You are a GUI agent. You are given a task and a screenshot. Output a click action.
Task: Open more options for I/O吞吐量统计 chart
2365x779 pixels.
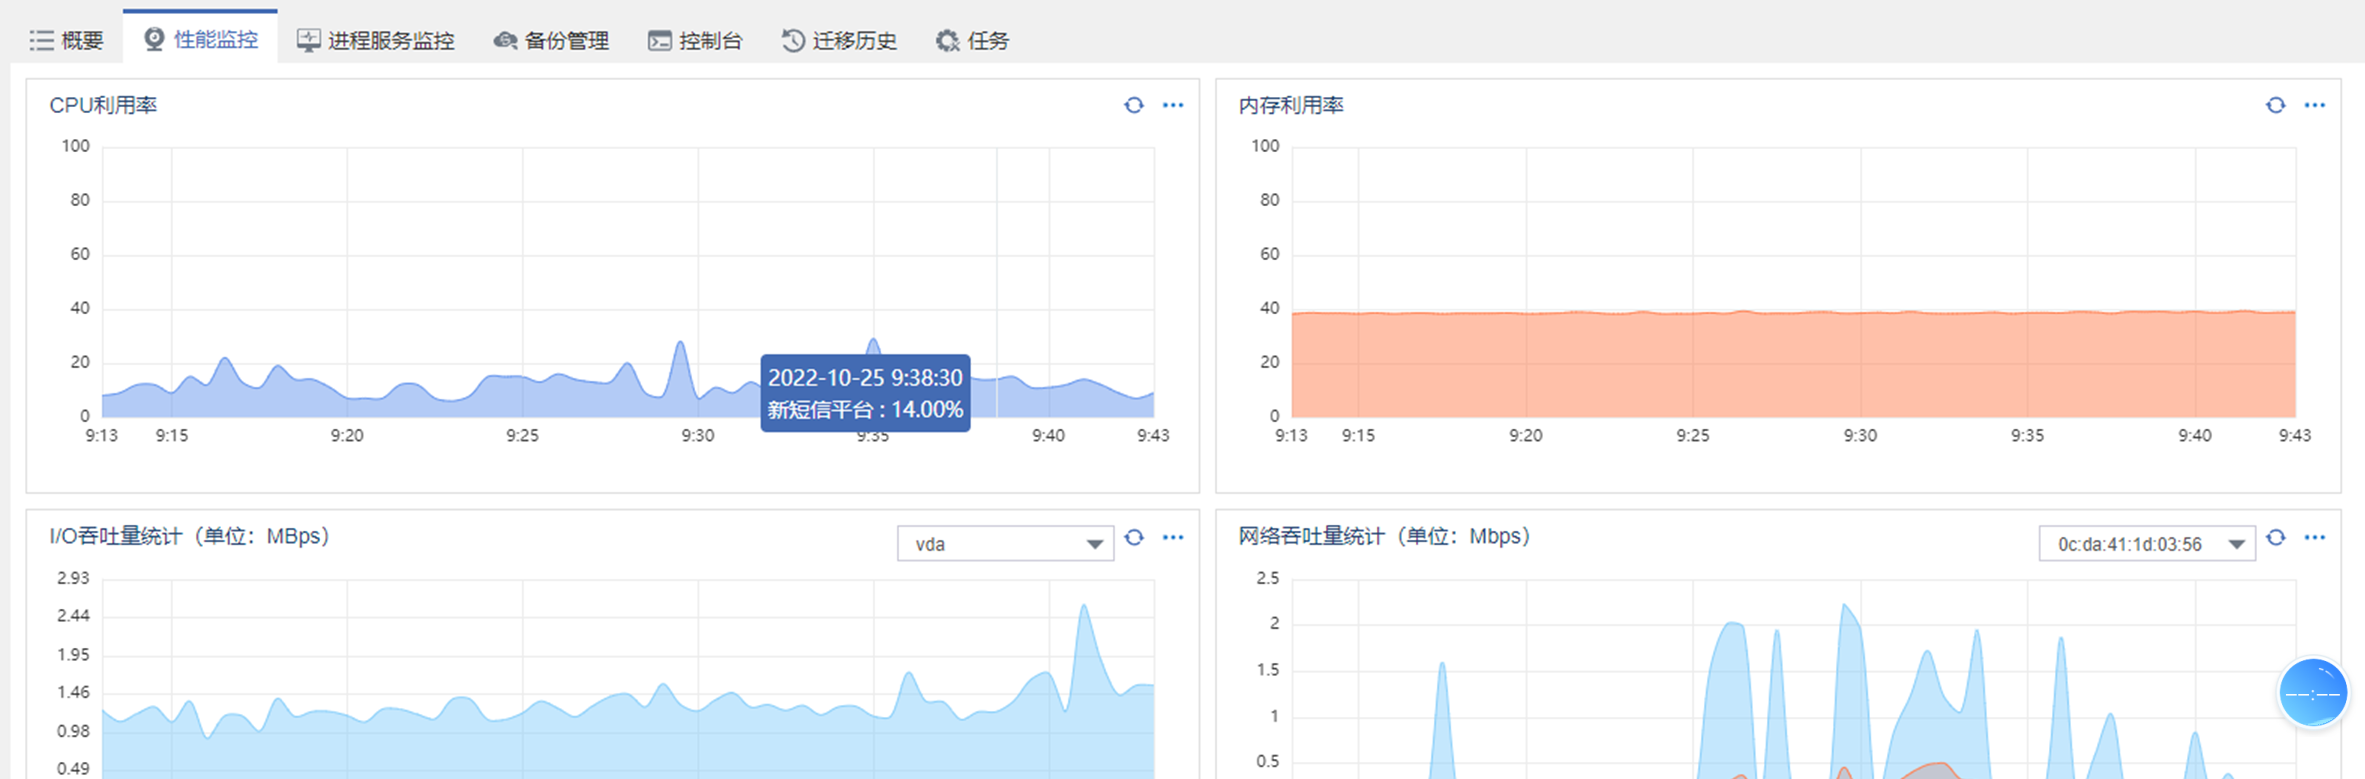(x=1173, y=537)
